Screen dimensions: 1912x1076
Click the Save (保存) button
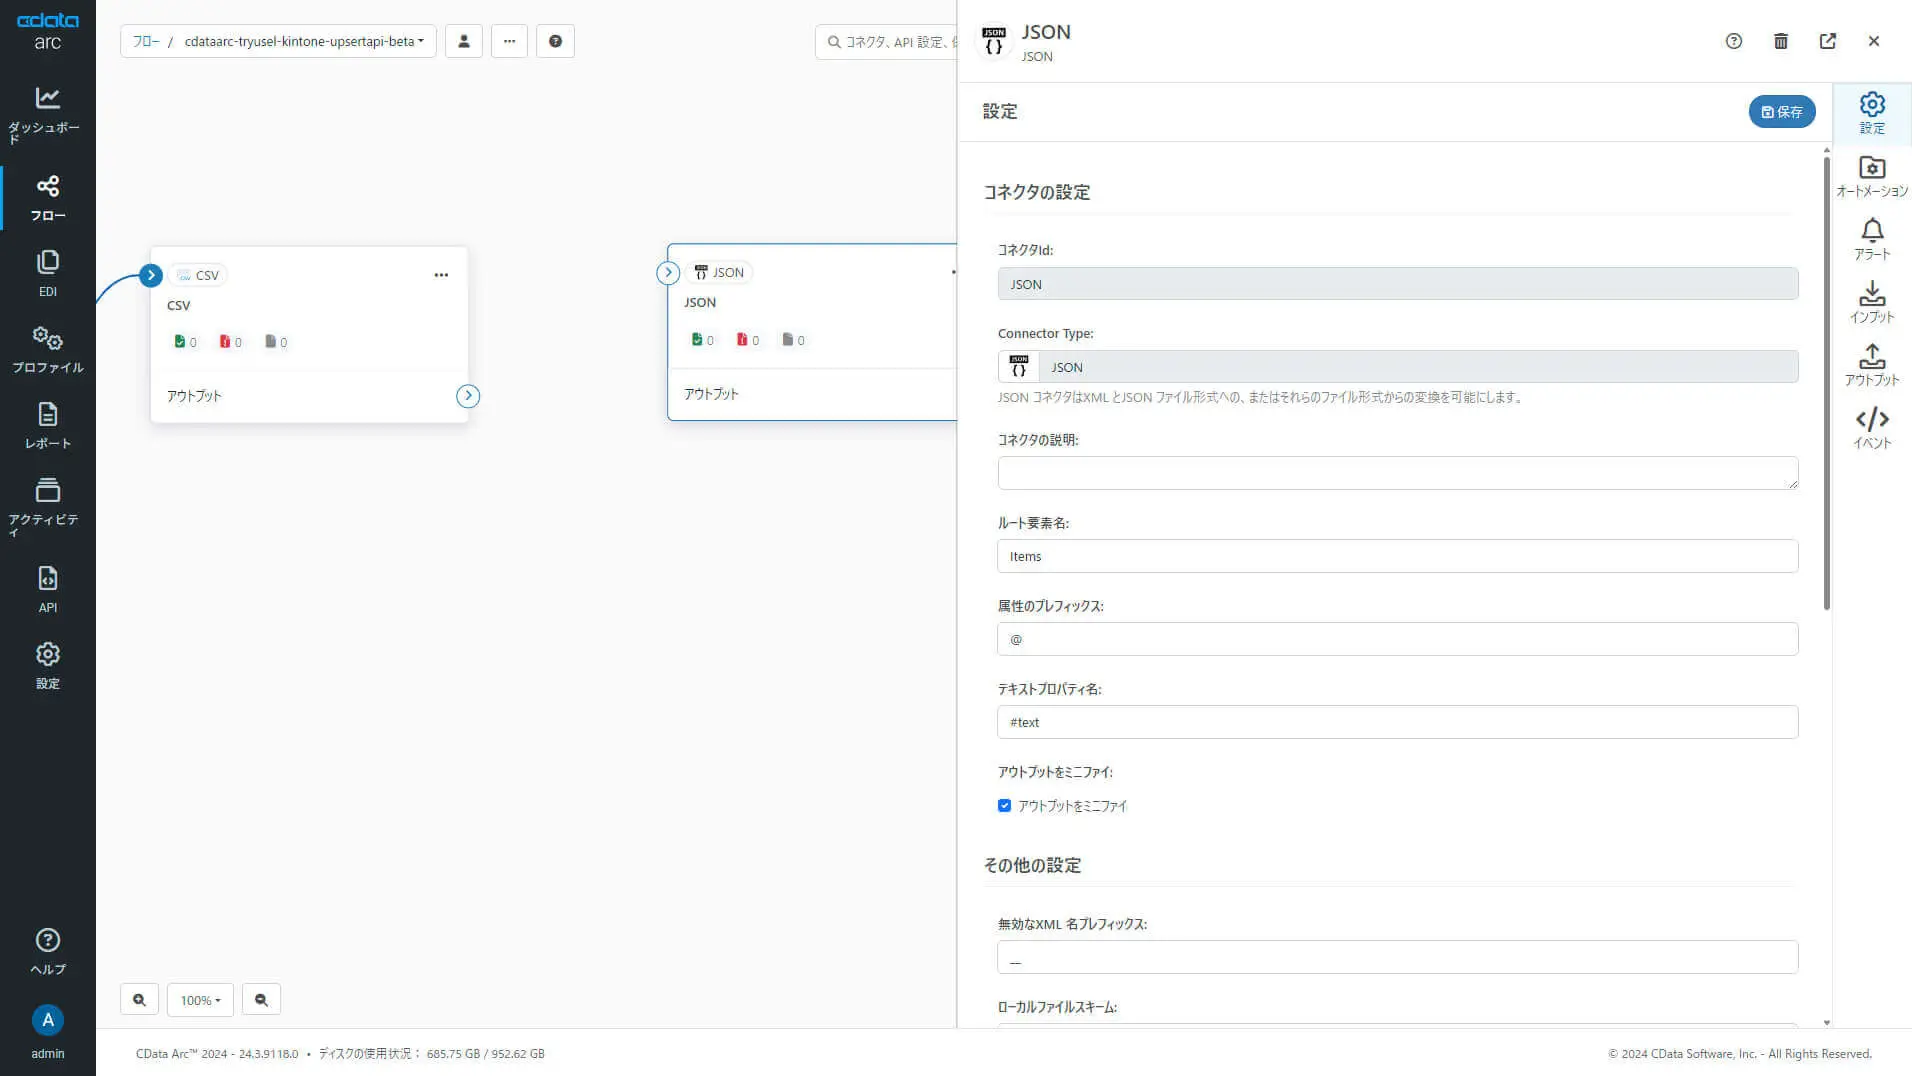[x=1781, y=112]
